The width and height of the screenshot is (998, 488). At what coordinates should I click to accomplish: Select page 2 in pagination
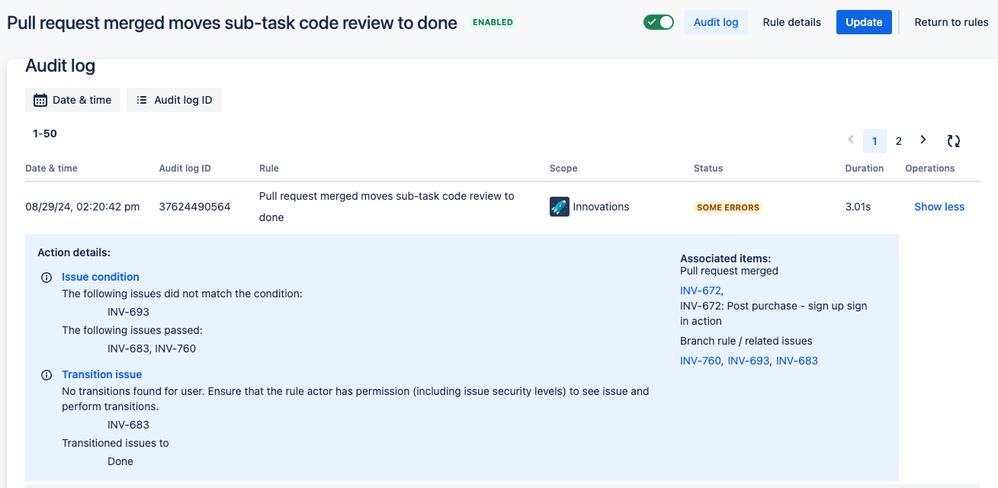[898, 141]
